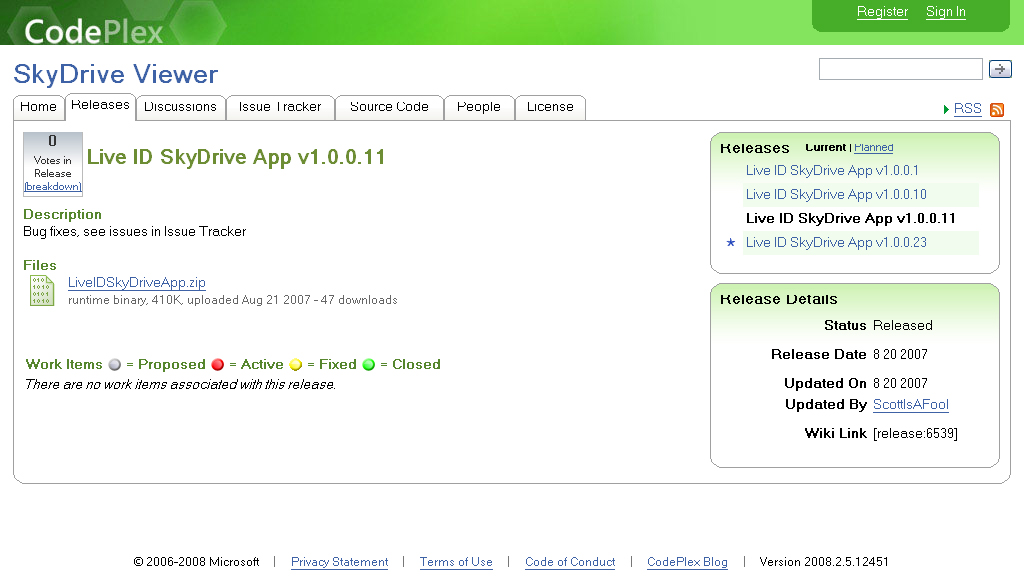The width and height of the screenshot is (1024, 582).
Task: Click the search arrow button
Action: tap(1000, 69)
